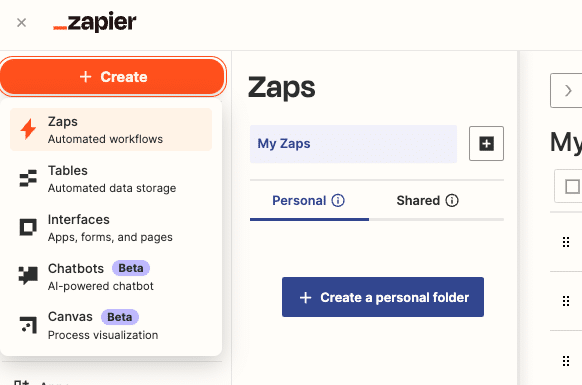Switch to the Personal tab

309,201
